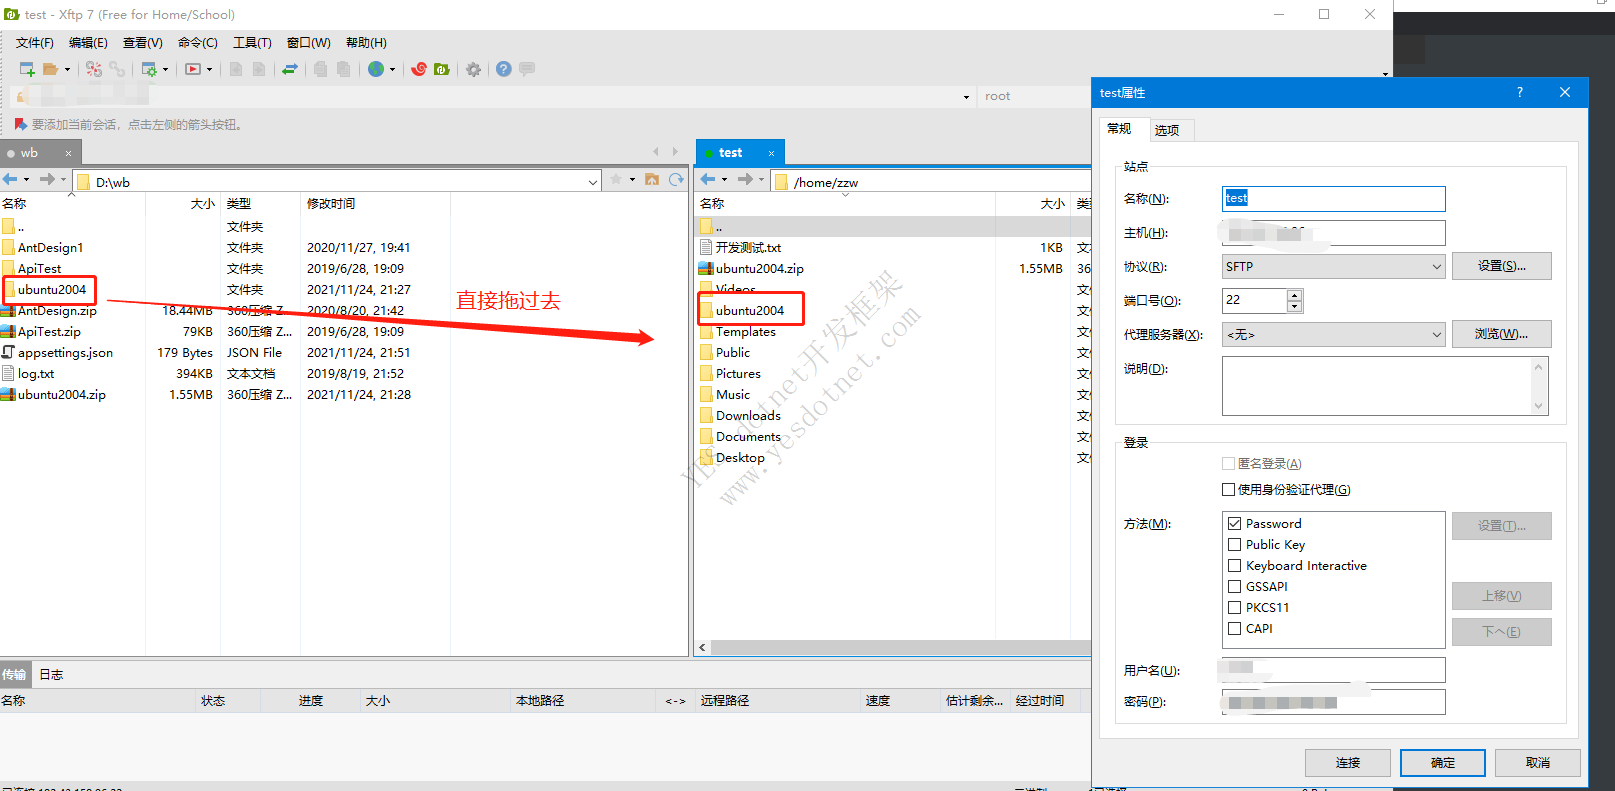Open the session properties gear-window icon

(x=149, y=69)
